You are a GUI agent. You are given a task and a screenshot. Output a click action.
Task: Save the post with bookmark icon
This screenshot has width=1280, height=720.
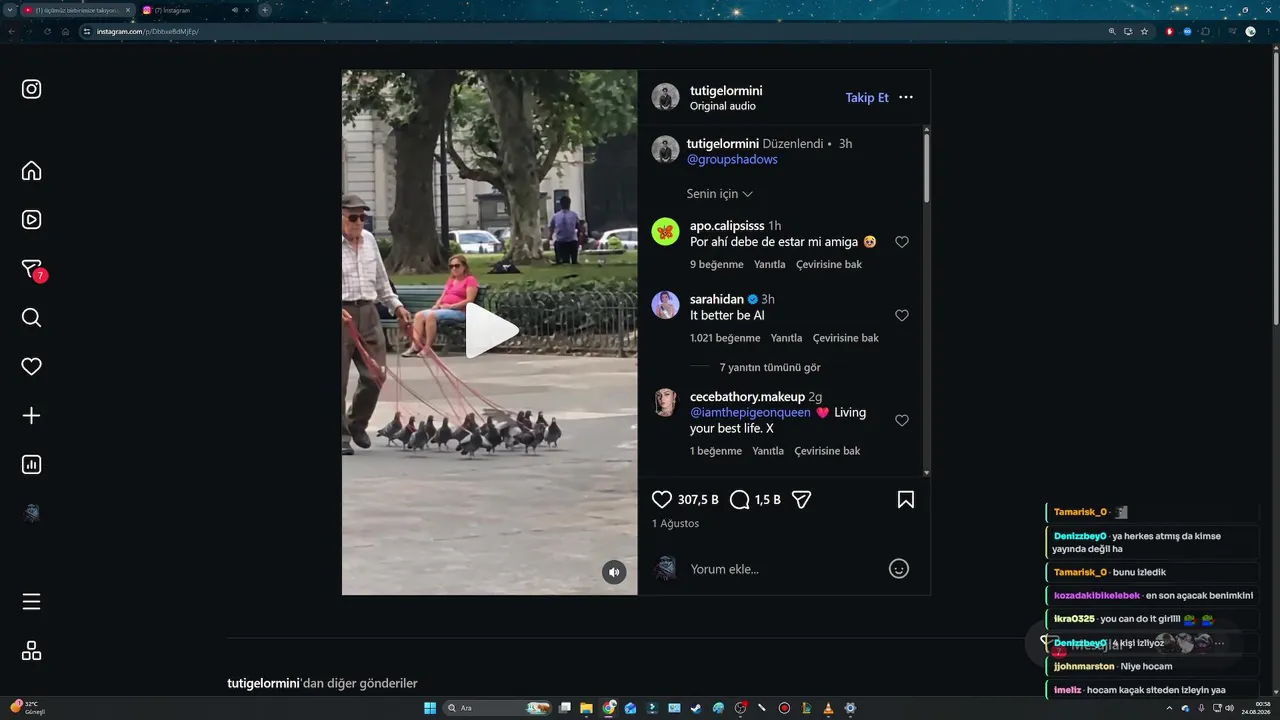coord(906,500)
